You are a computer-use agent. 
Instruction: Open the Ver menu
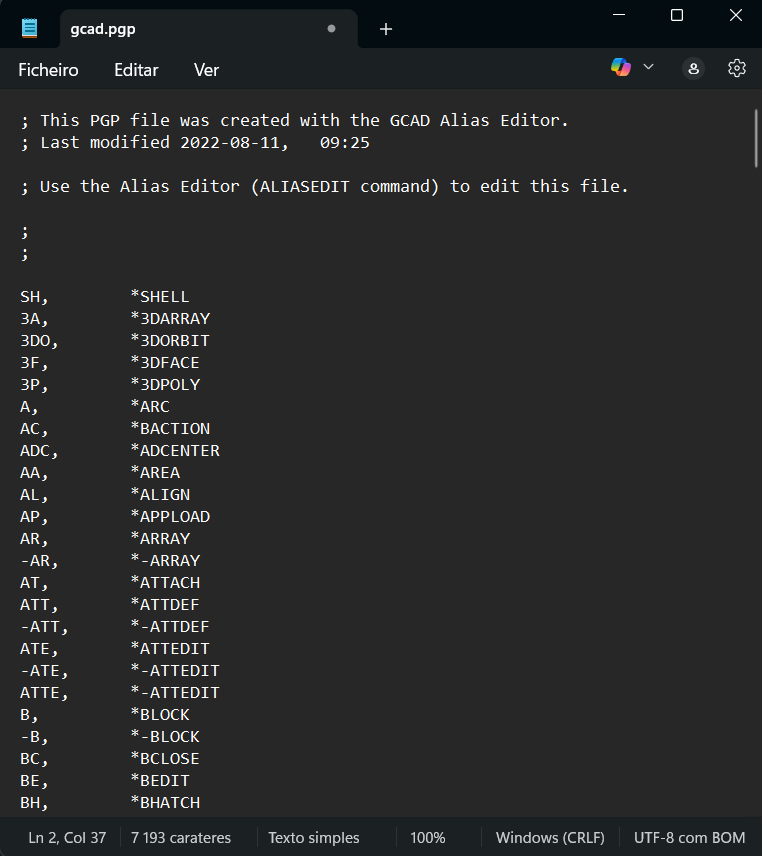coord(206,70)
